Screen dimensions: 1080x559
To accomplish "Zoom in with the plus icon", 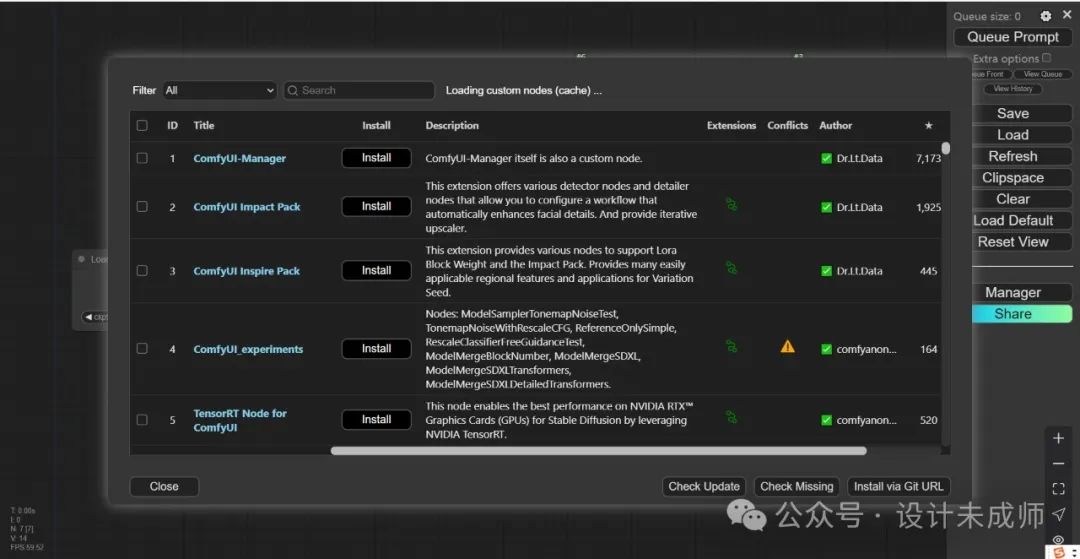I will pyautogui.click(x=1059, y=438).
